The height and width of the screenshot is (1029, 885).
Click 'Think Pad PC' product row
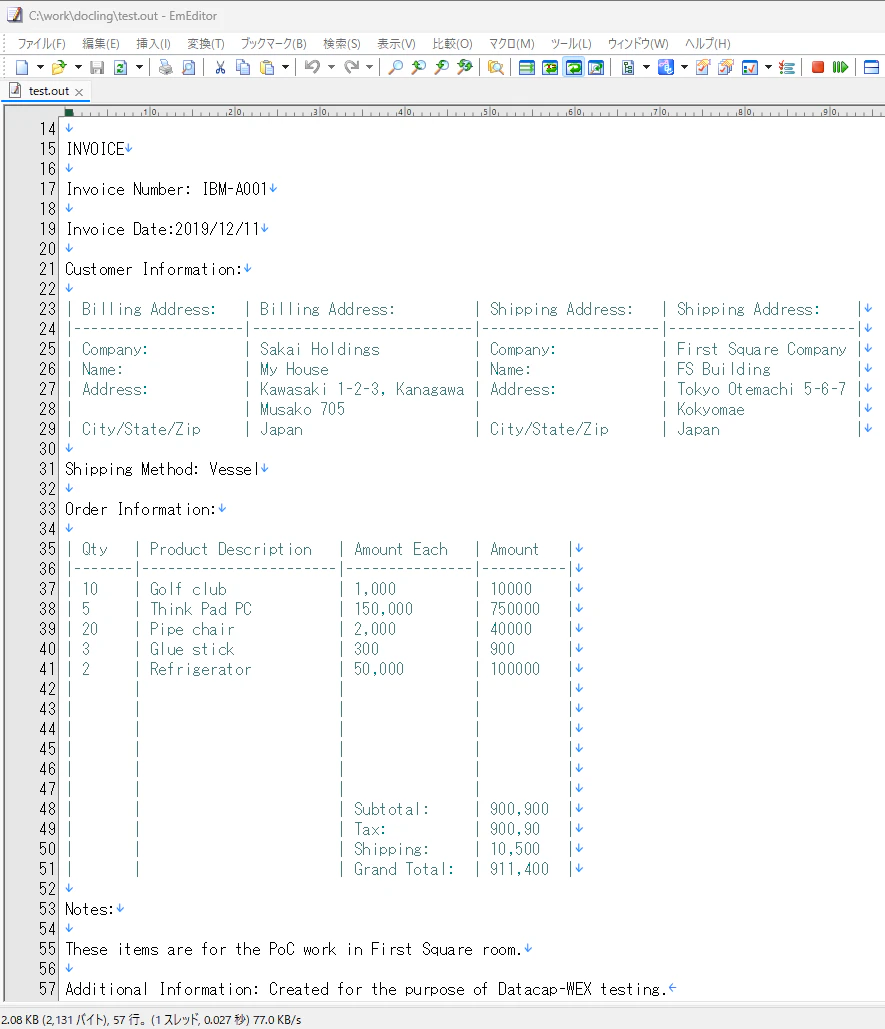click(201, 609)
